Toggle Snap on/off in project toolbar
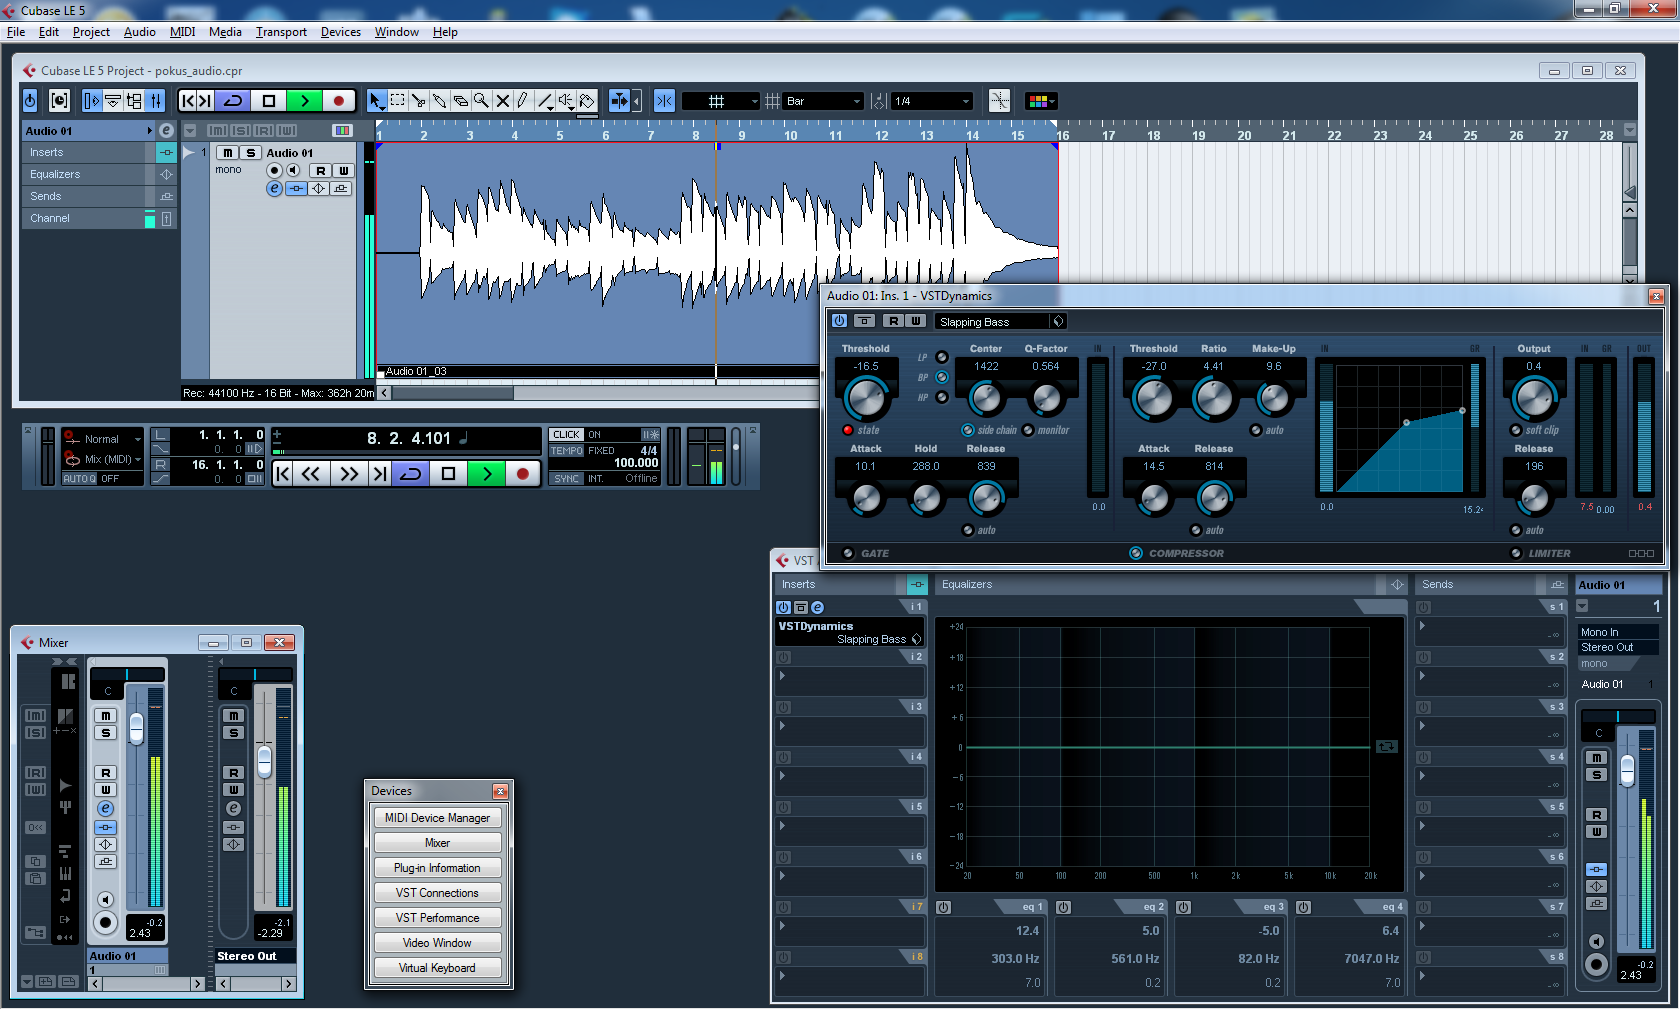 [664, 101]
